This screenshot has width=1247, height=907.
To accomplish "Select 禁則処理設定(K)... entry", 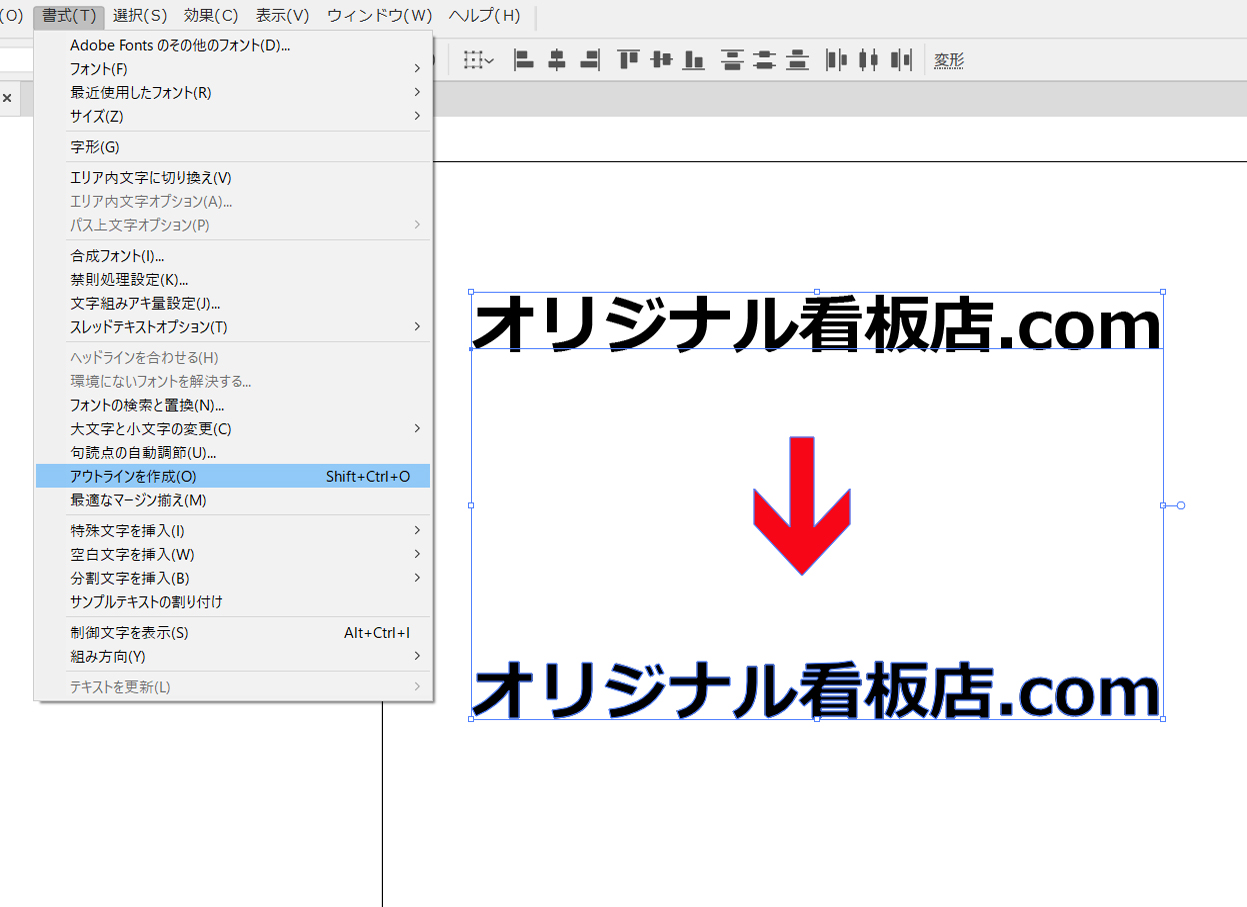I will [232, 280].
